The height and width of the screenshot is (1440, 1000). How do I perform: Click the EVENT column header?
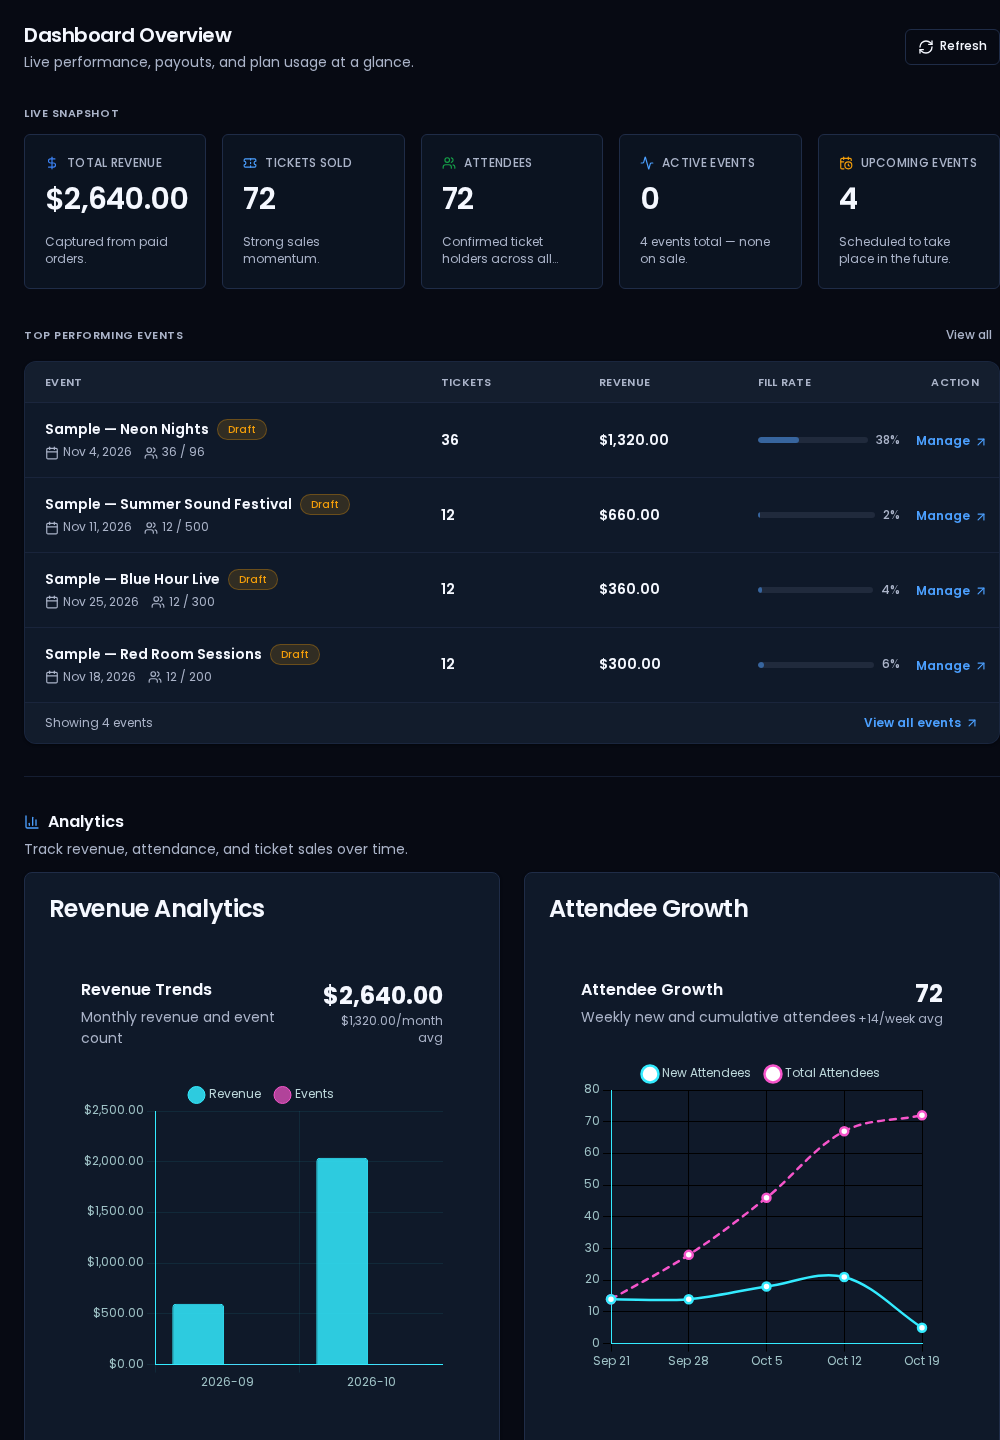pos(63,383)
